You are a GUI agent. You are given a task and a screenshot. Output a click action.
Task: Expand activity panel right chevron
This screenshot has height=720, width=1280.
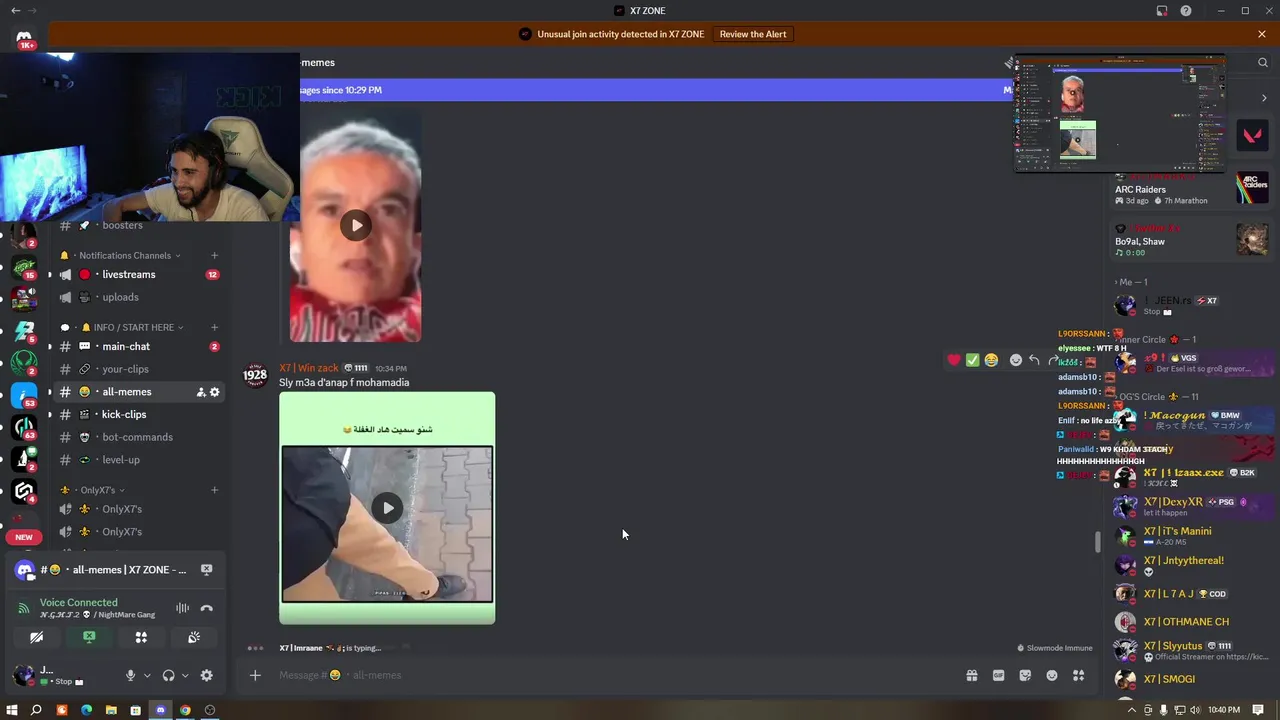pos(1264,98)
